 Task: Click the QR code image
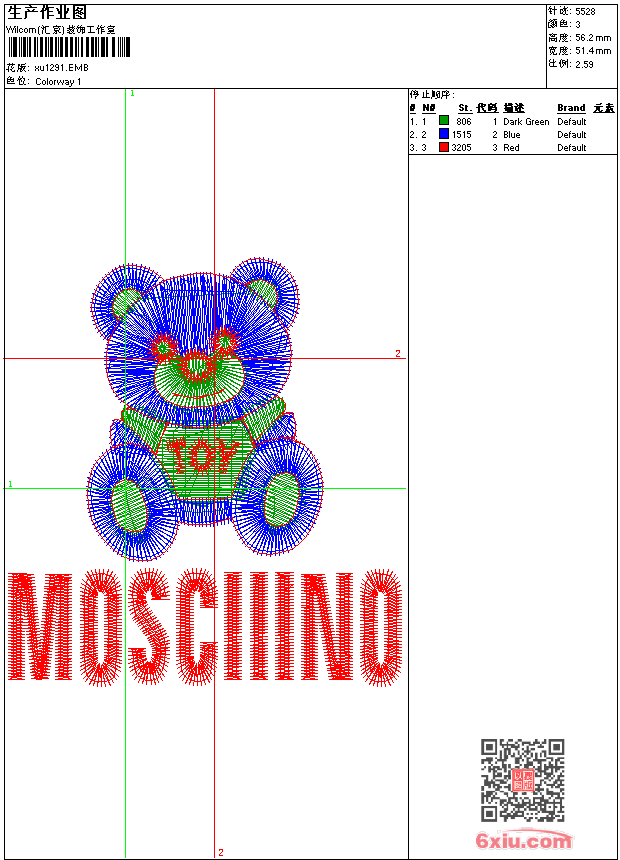pos(523,780)
